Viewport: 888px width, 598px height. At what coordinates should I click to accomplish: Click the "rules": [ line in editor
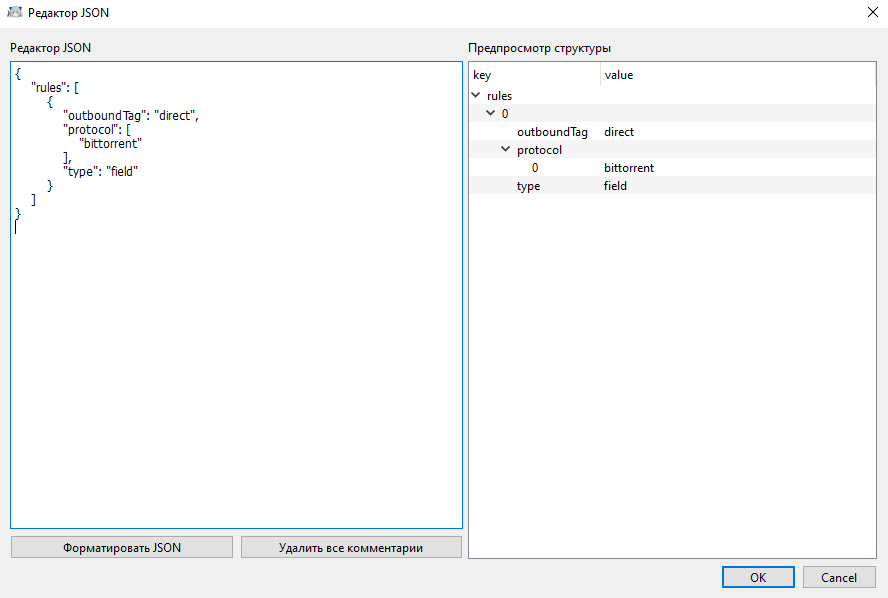coord(55,88)
